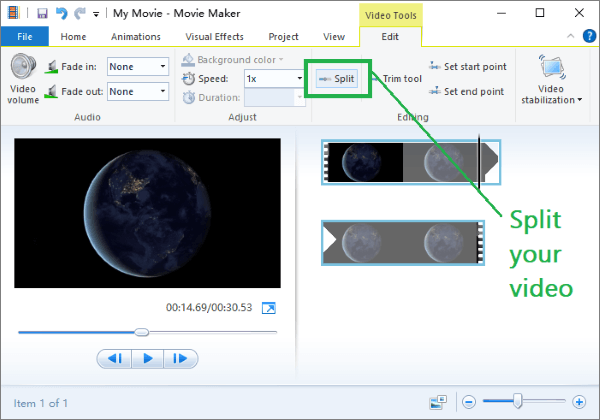Click the Video stabilization icon

point(551,67)
